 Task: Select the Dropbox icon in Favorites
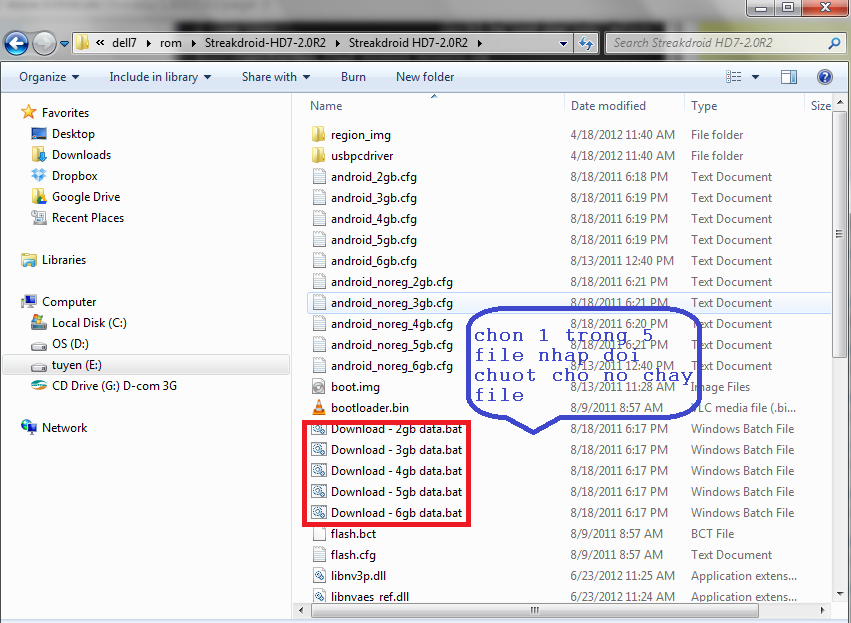(x=40, y=176)
